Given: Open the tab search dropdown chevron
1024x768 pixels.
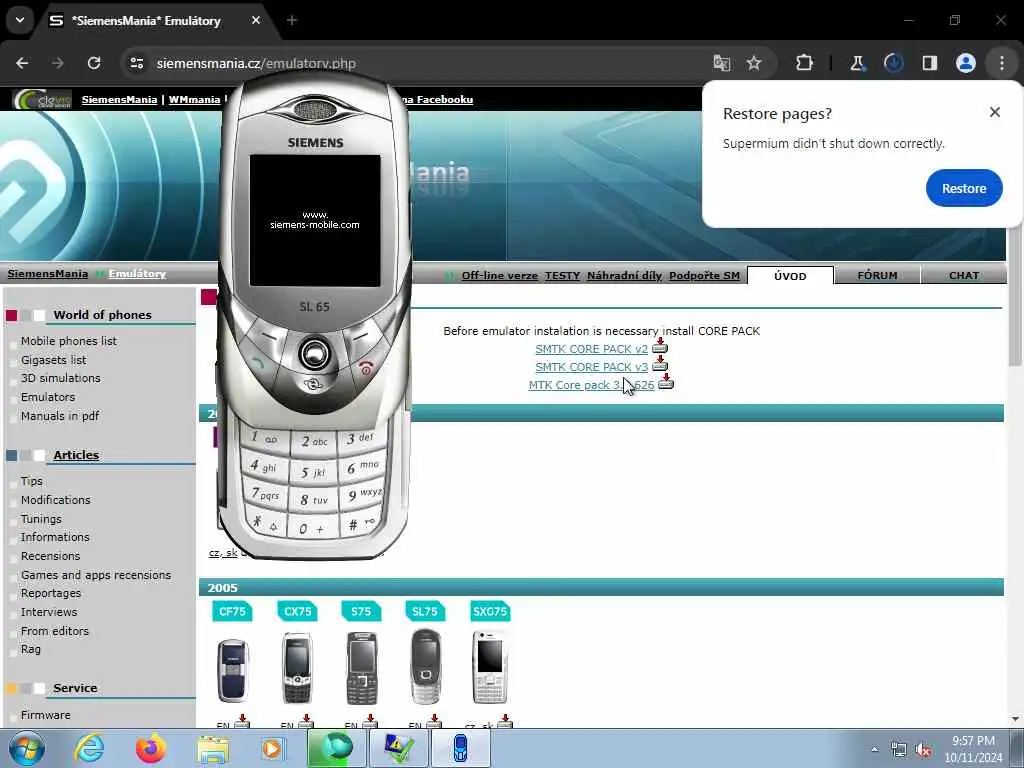Looking at the screenshot, I should [x=20, y=20].
